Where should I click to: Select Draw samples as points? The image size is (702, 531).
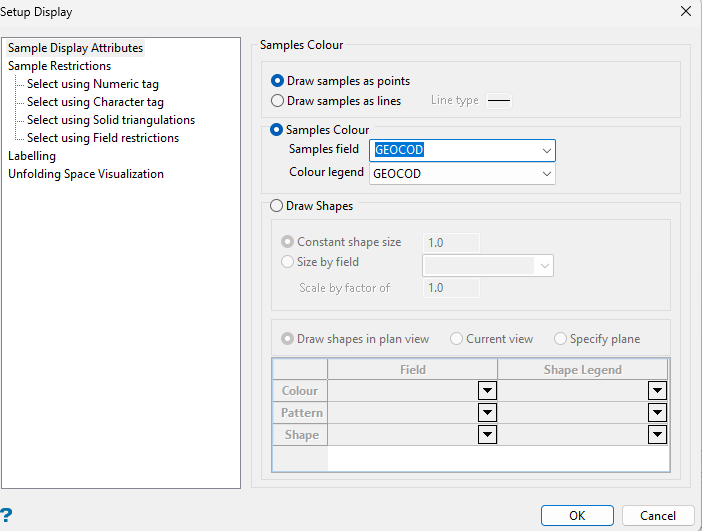(x=277, y=81)
